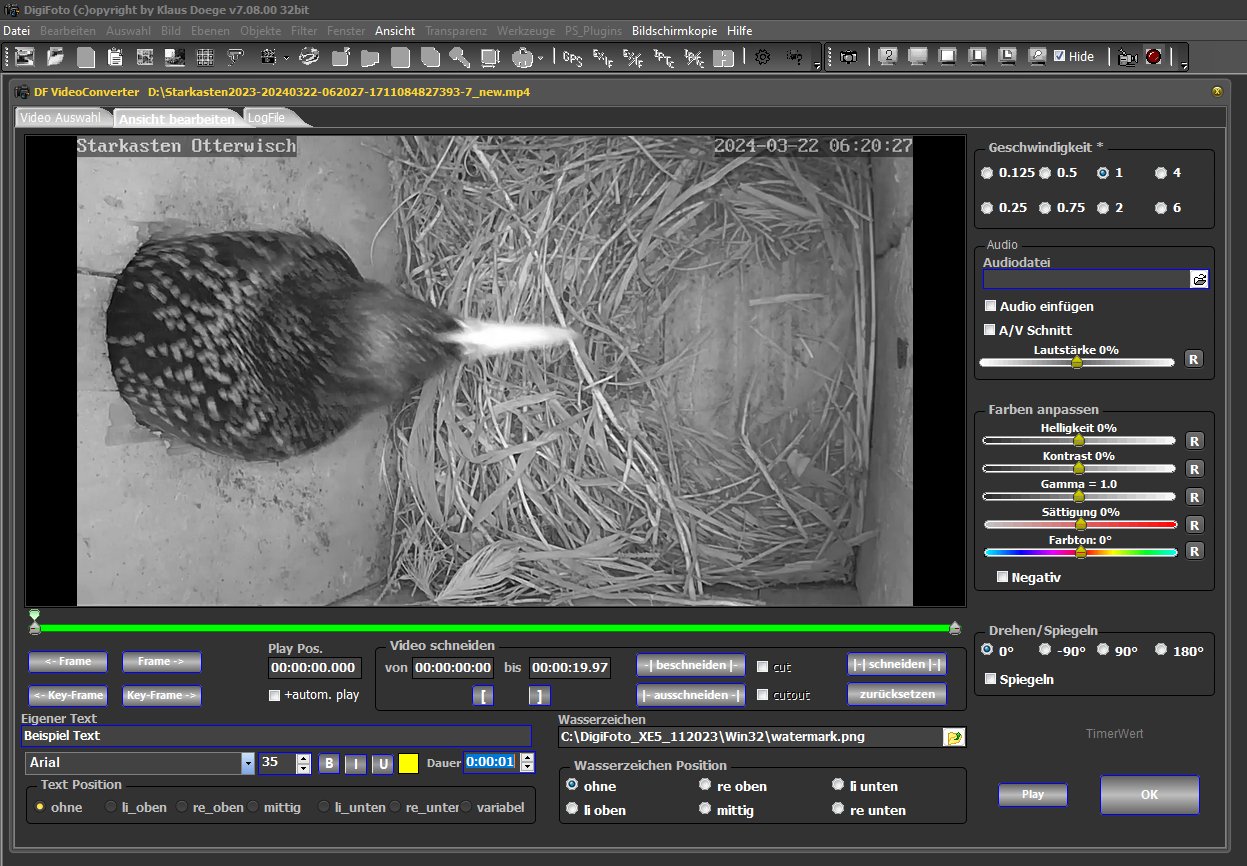Click the screenshot camera icon in toolbar

848,57
